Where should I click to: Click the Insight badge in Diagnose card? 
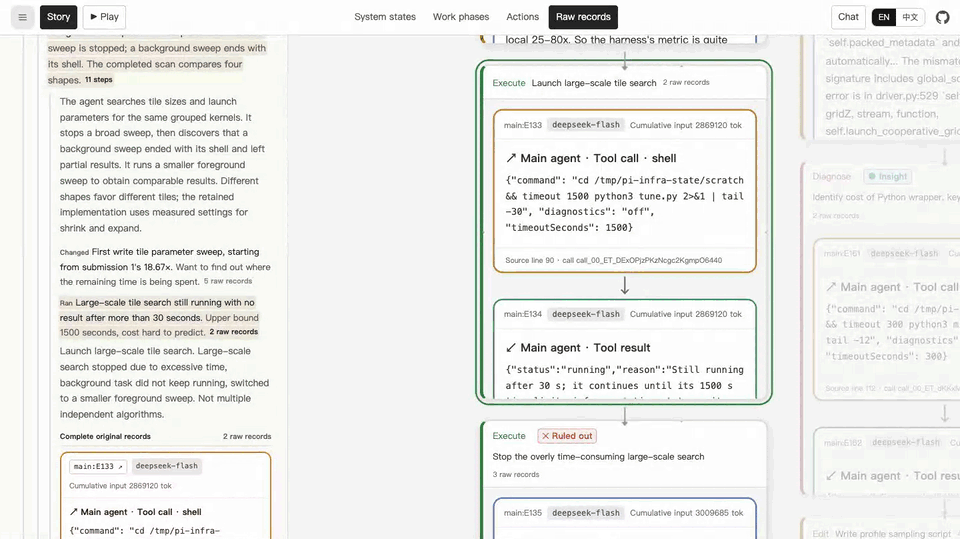point(887,176)
